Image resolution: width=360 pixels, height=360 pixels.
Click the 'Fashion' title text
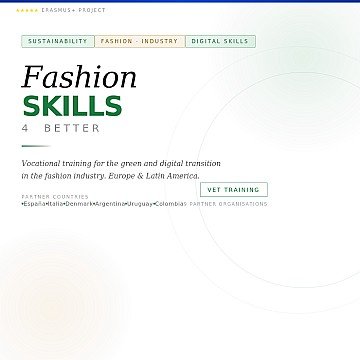point(79,77)
